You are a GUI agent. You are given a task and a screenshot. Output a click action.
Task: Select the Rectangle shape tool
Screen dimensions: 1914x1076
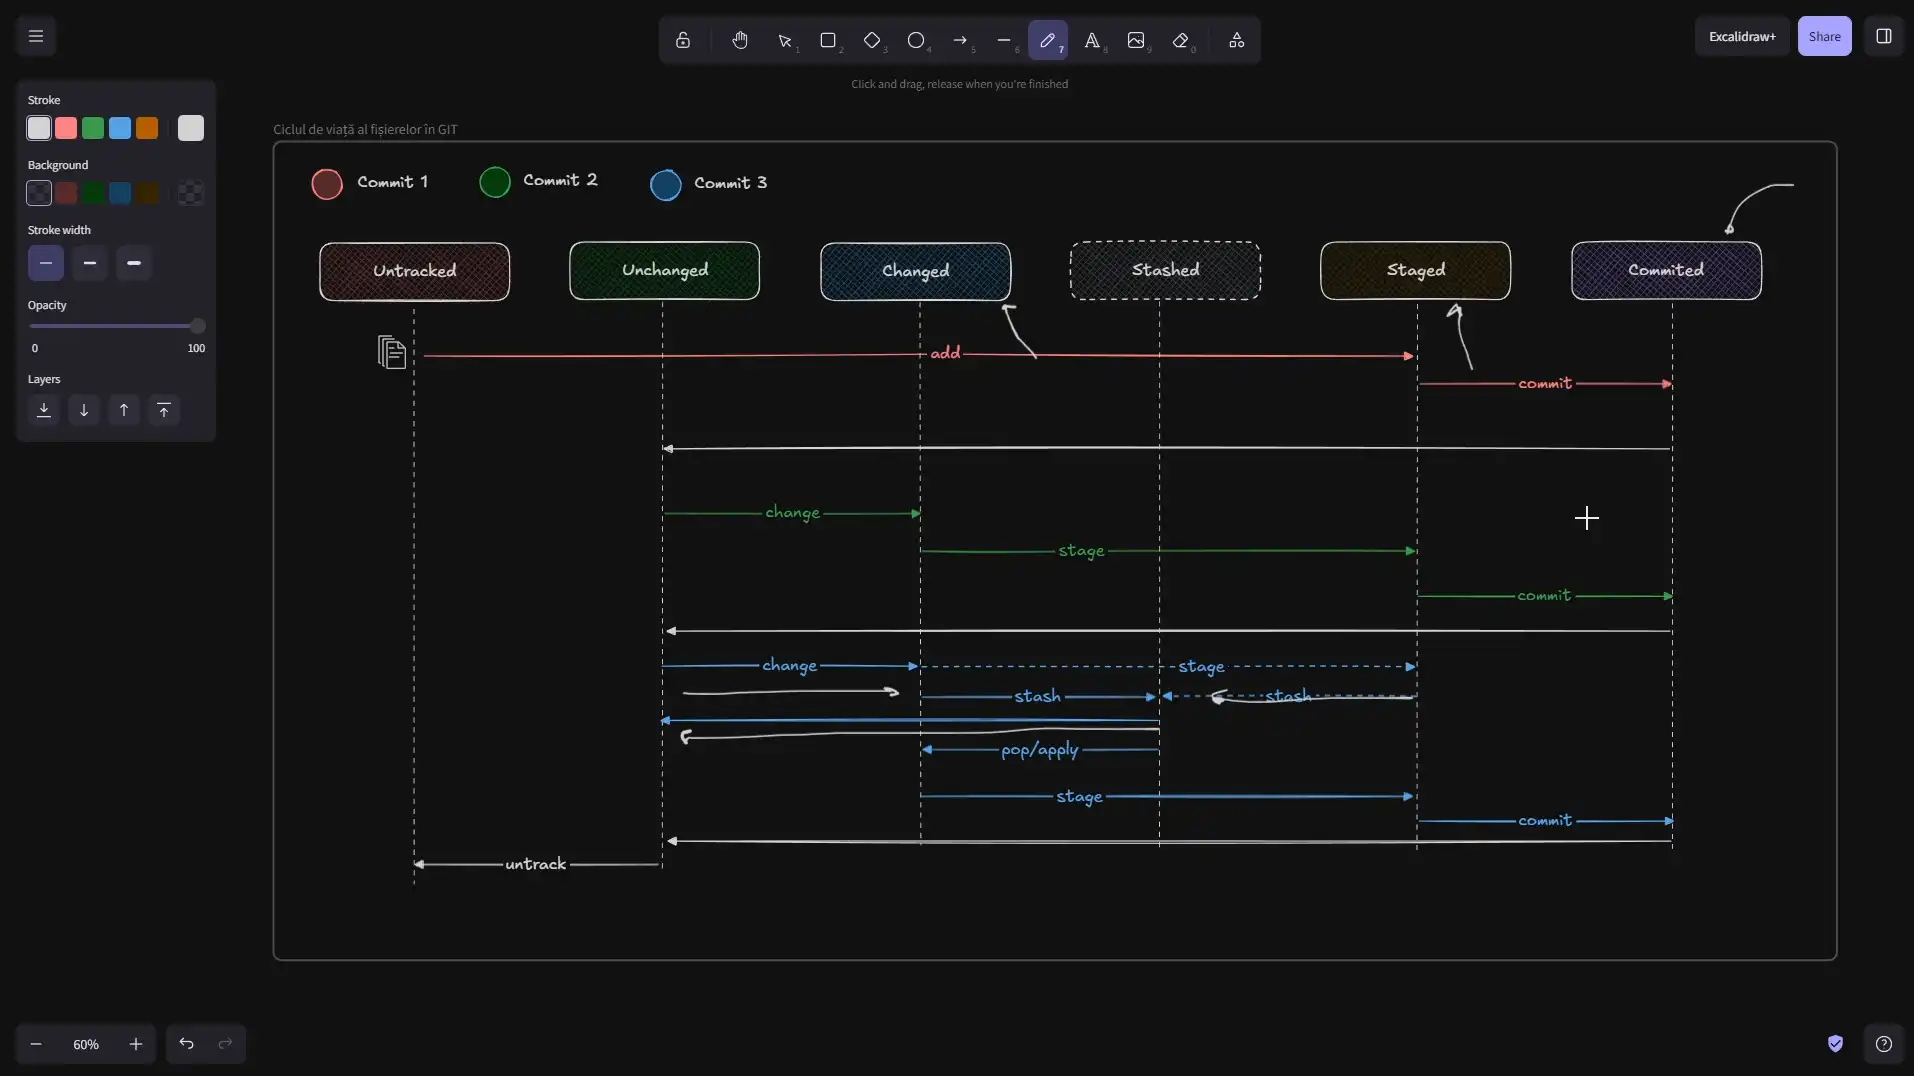coord(828,40)
